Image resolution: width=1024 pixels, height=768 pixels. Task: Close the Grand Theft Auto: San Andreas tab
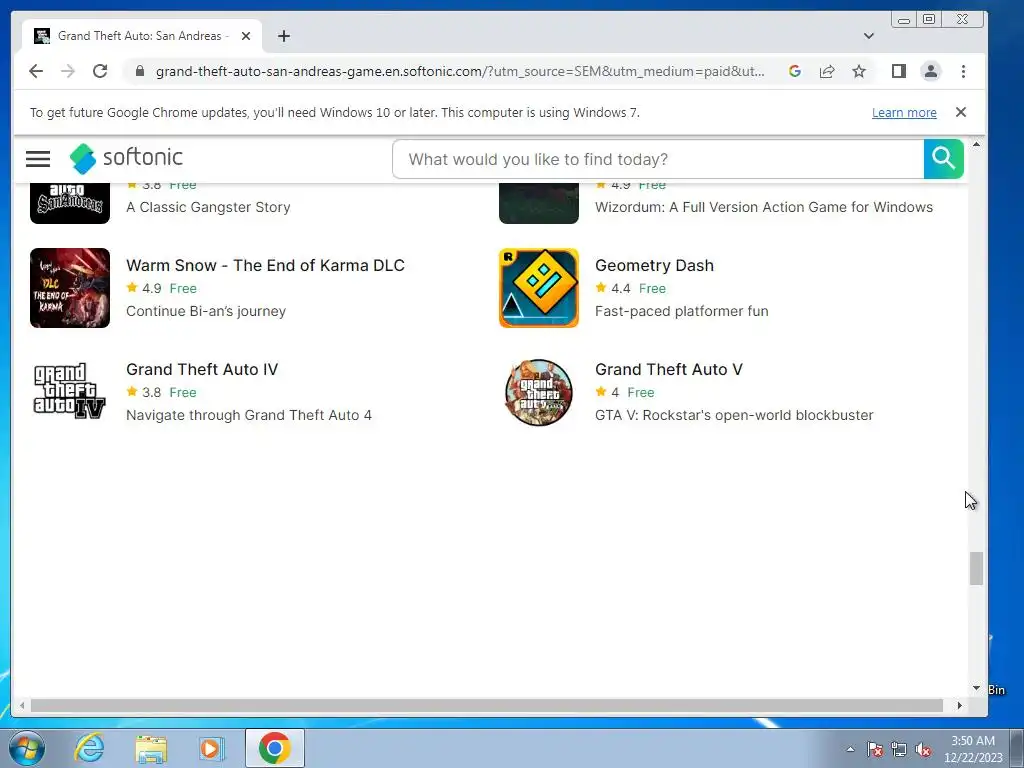point(246,36)
